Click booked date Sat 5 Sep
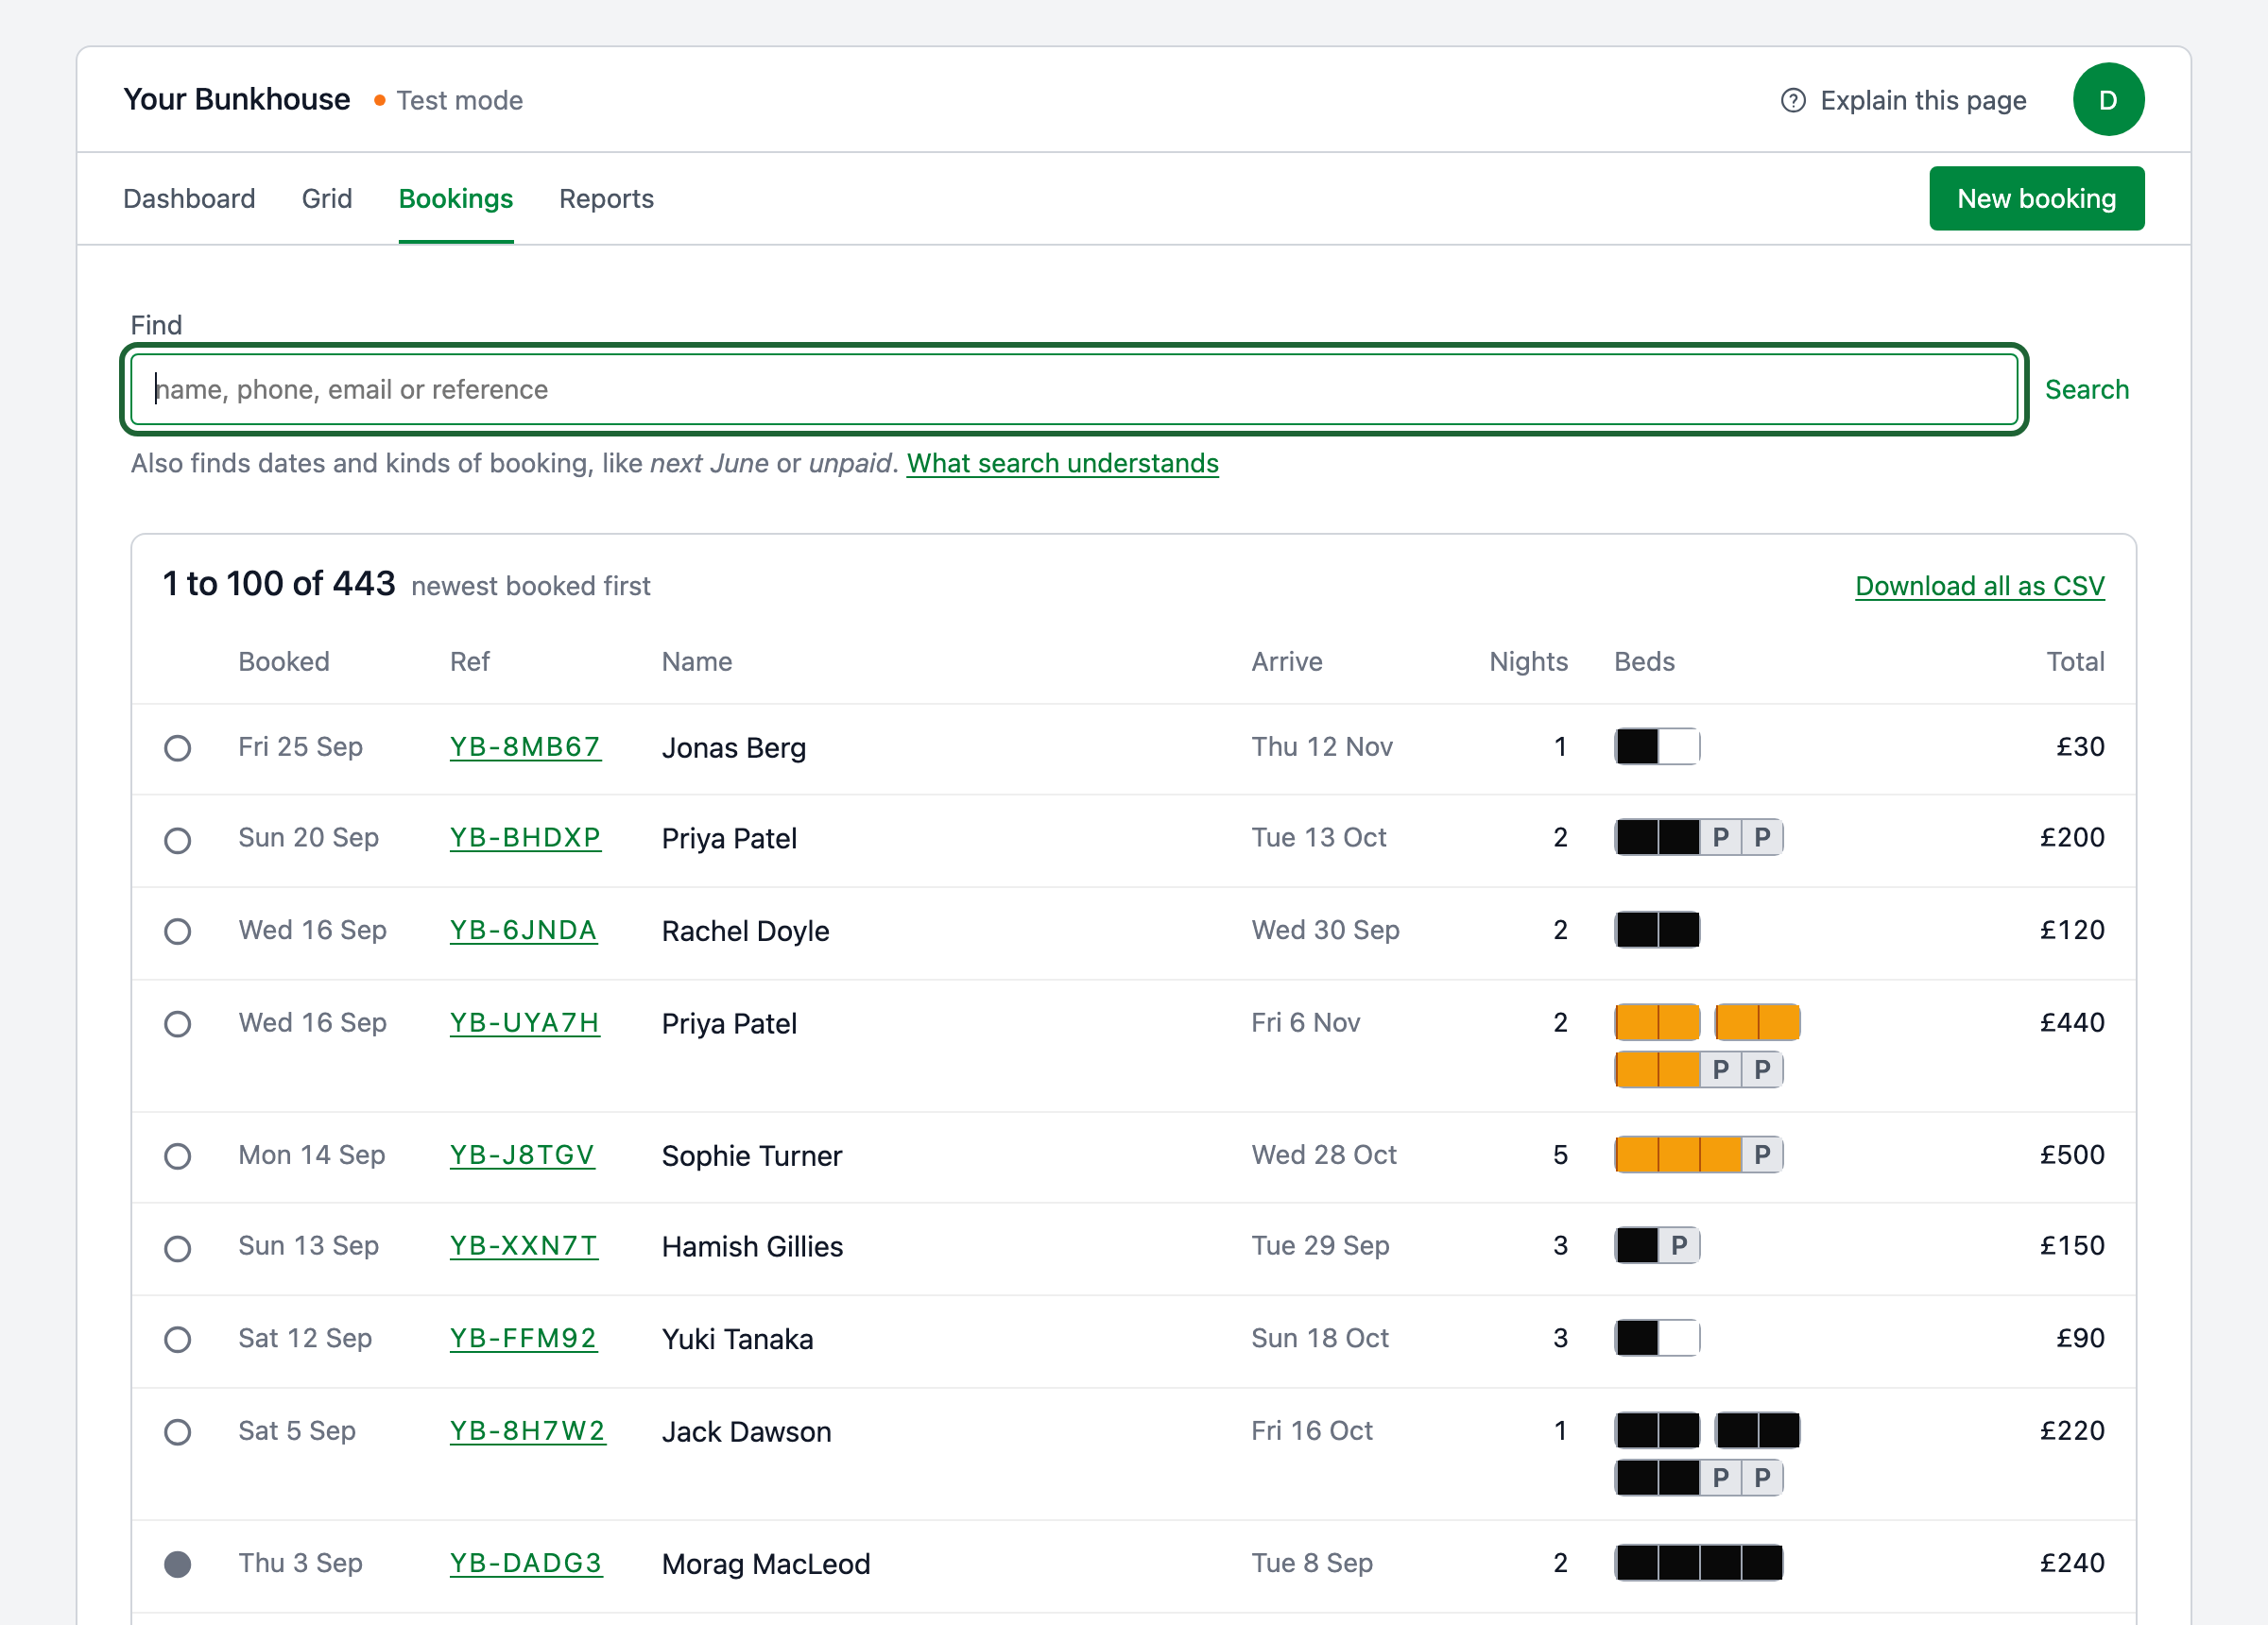The width and height of the screenshot is (2268, 1625). click(x=297, y=1431)
